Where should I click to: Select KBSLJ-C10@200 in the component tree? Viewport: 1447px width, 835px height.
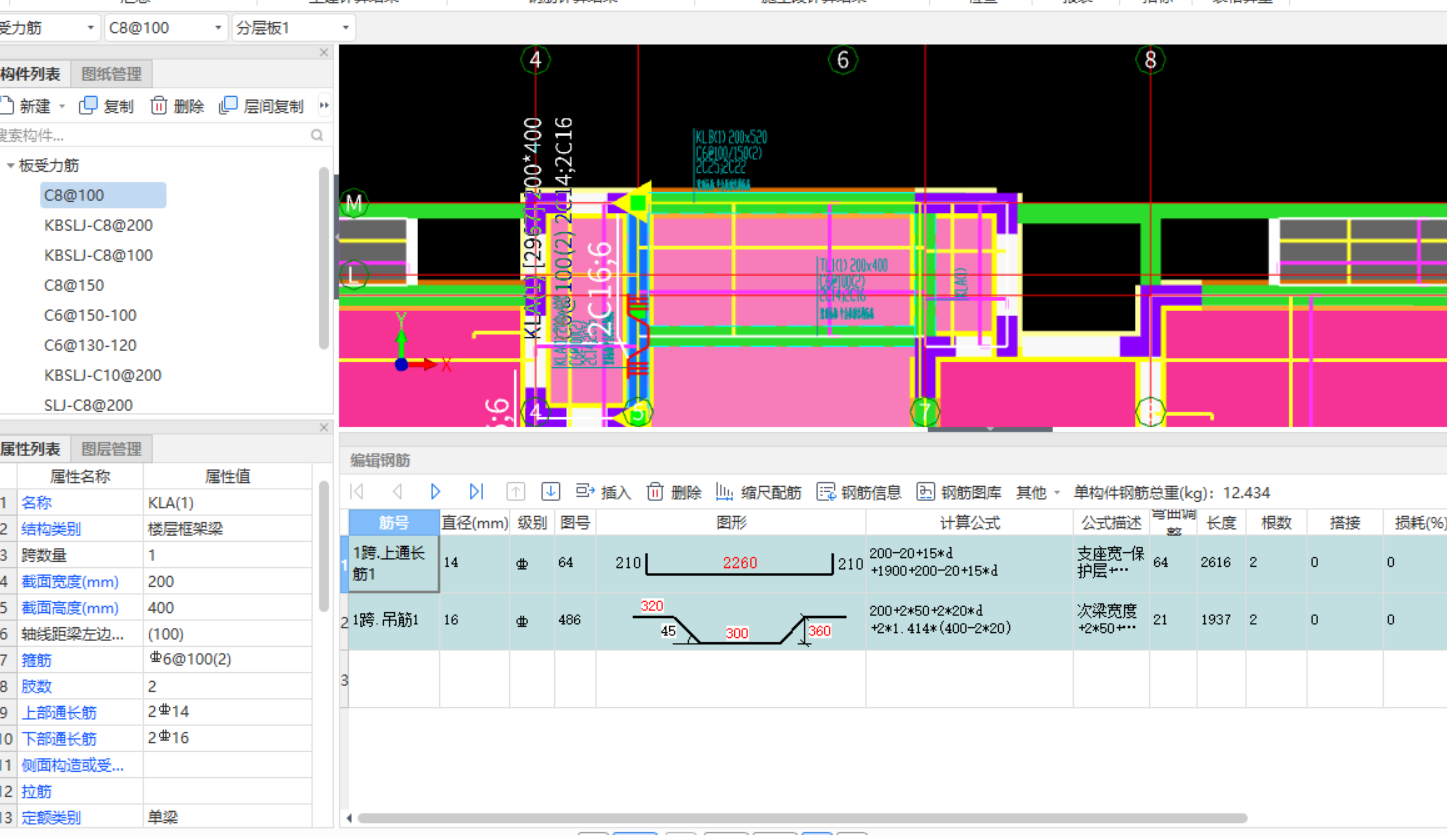click(x=103, y=375)
